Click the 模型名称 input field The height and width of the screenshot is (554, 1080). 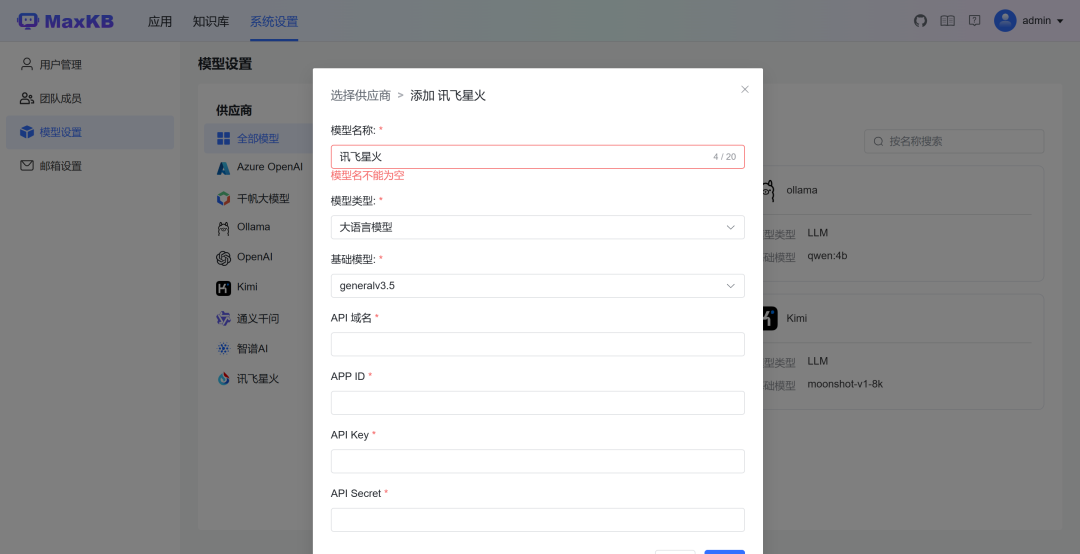tap(537, 156)
